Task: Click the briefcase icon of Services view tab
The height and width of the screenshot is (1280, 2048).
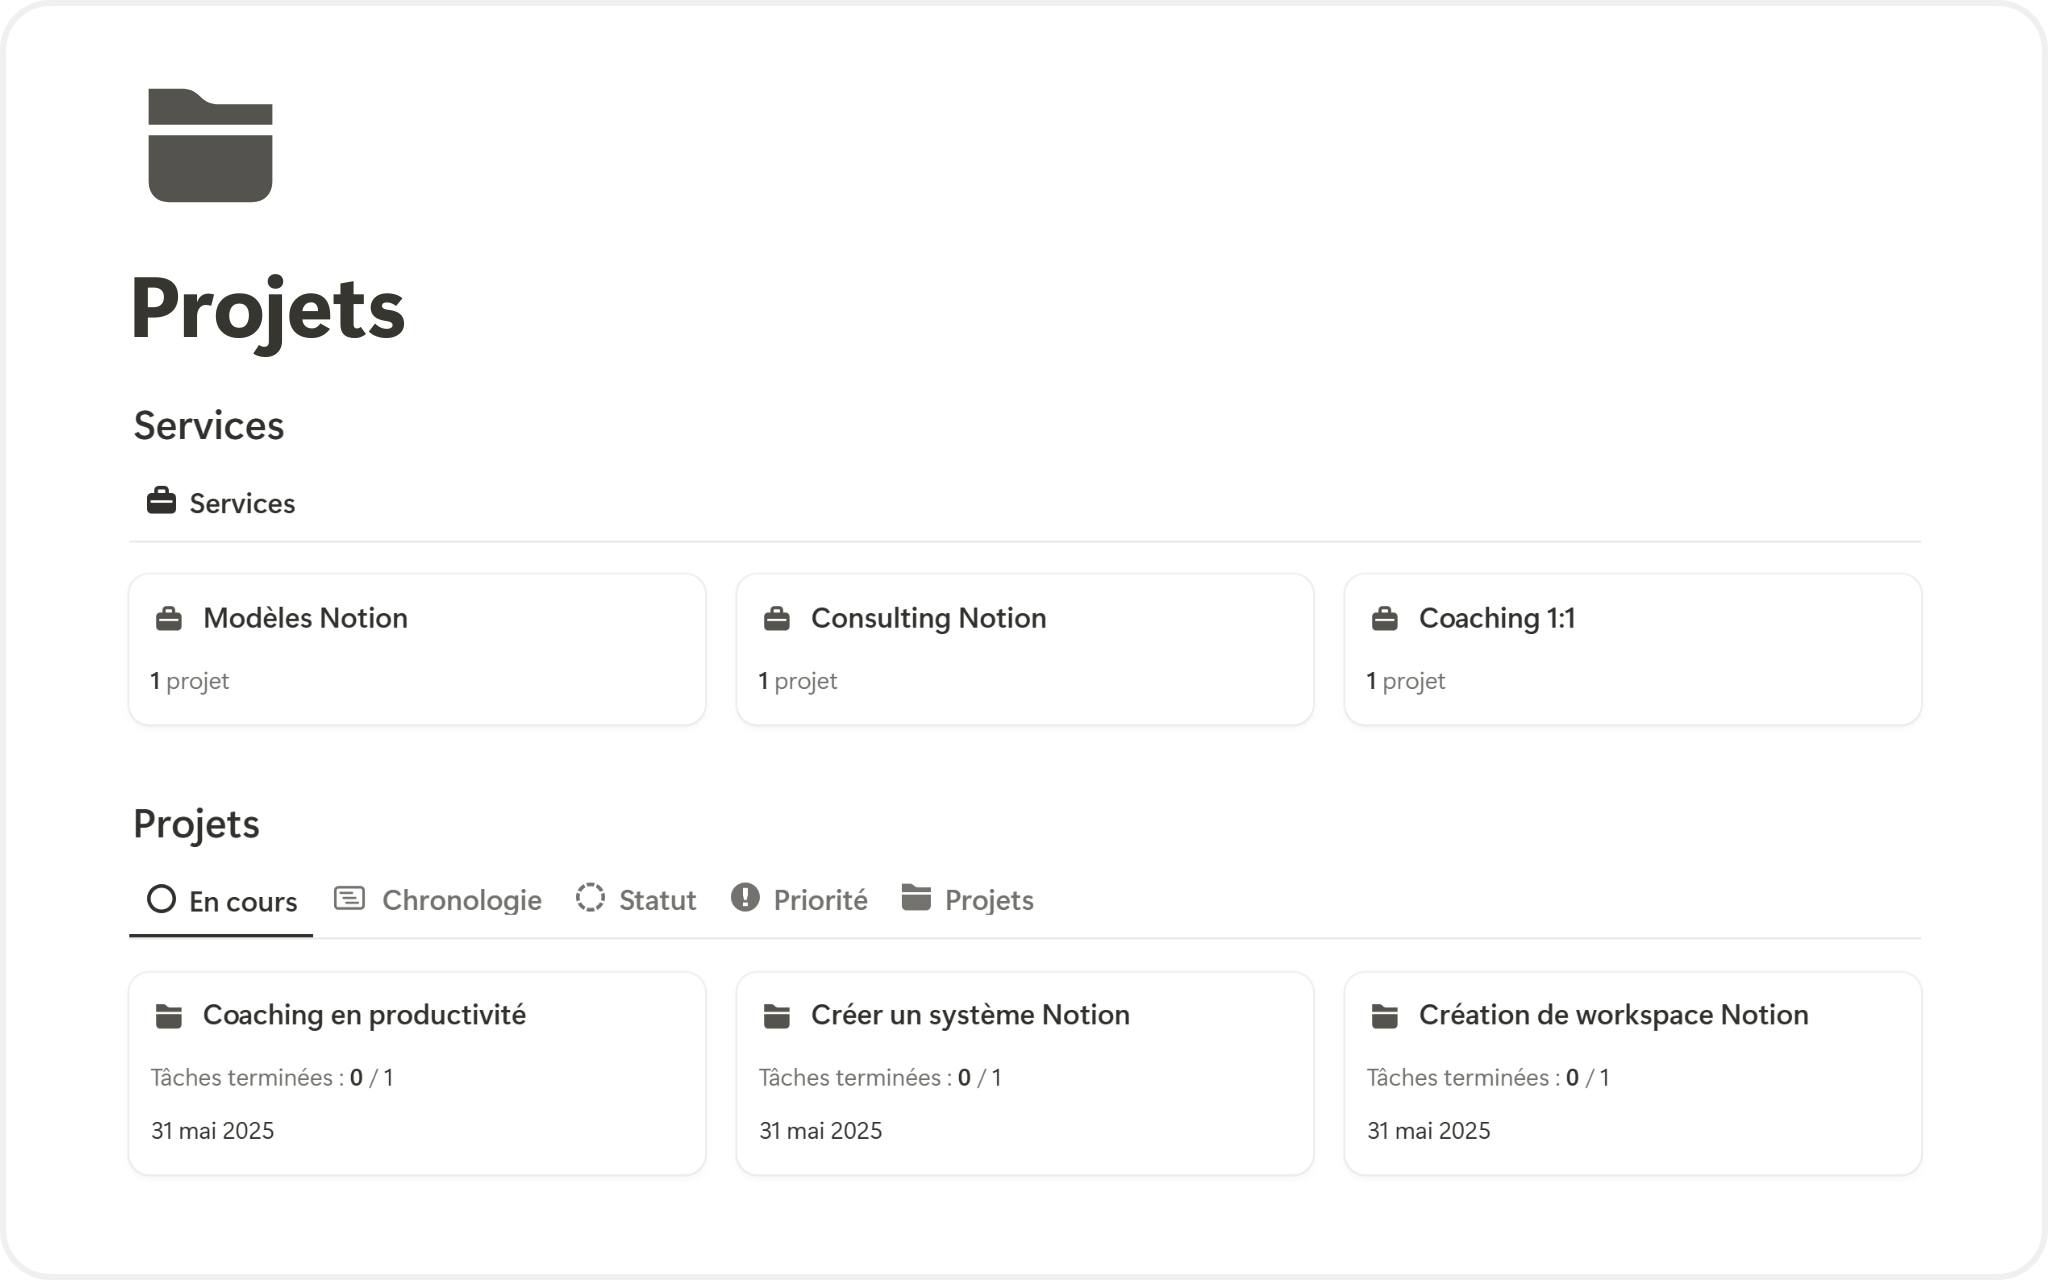Action: click(161, 501)
